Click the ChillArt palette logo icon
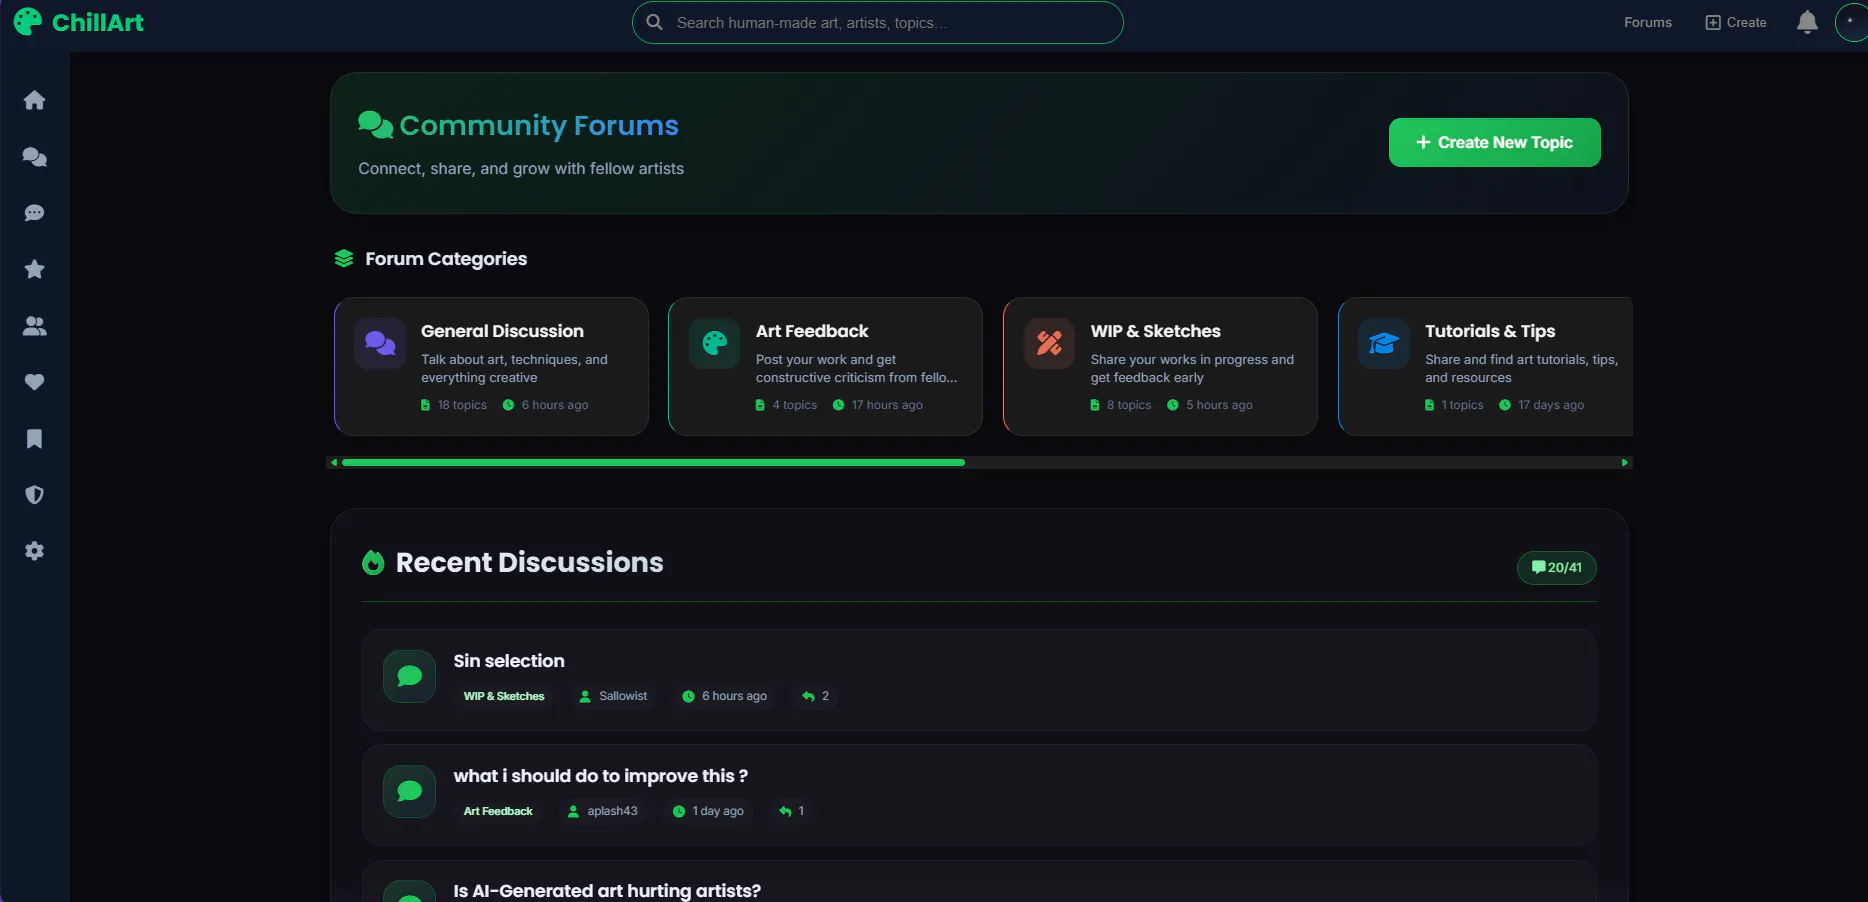This screenshot has height=902, width=1868. point(28,22)
